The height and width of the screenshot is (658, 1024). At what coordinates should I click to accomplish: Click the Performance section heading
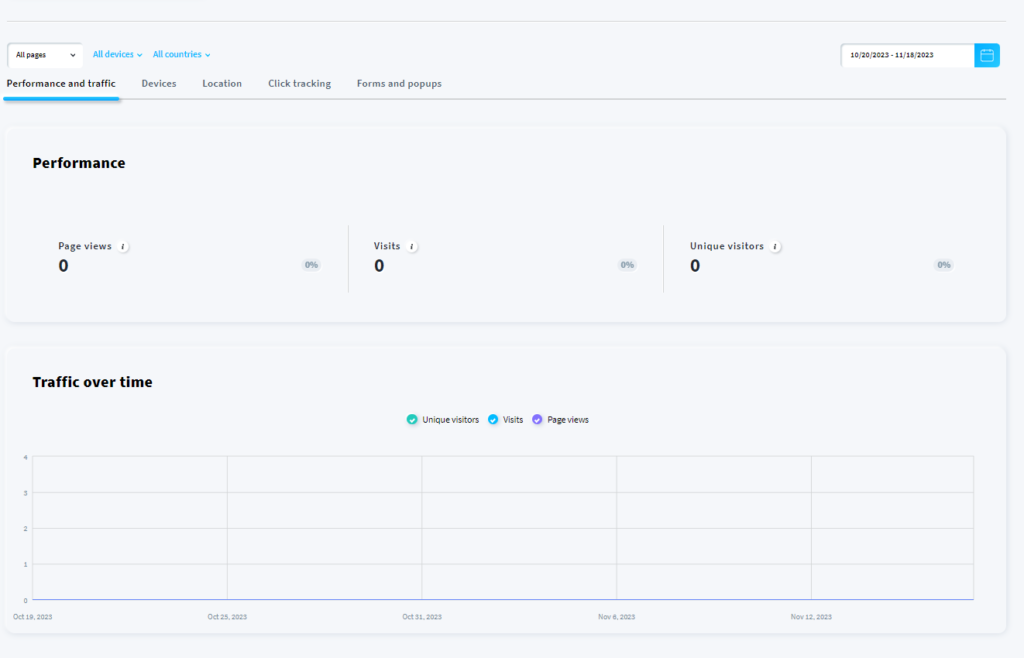79,163
